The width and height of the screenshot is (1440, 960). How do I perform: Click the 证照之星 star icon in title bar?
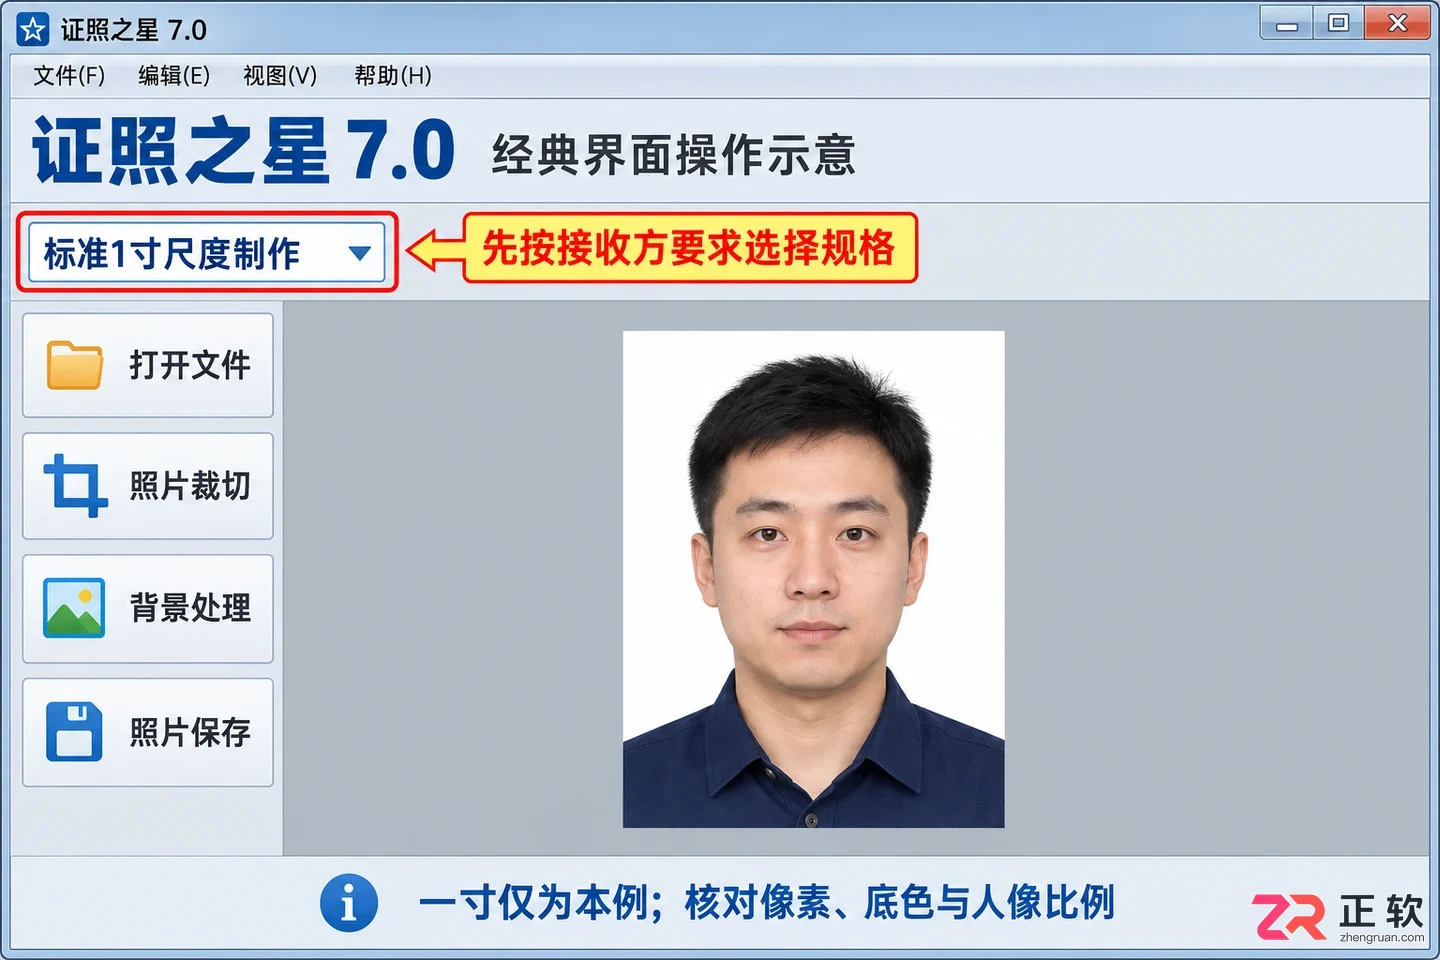[x=32, y=30]
